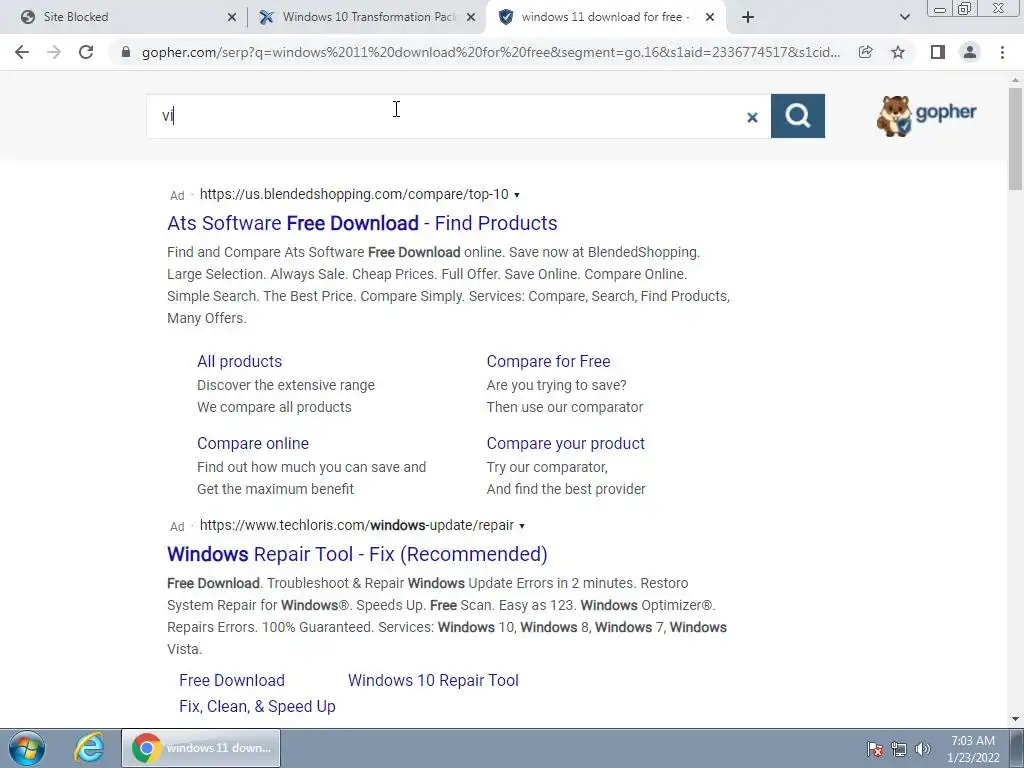Viewport: 1024px width, 768px height.
Task: Launch Internet Explorer from taskbar
Action: pyautogui.click(x=89, y=748)
